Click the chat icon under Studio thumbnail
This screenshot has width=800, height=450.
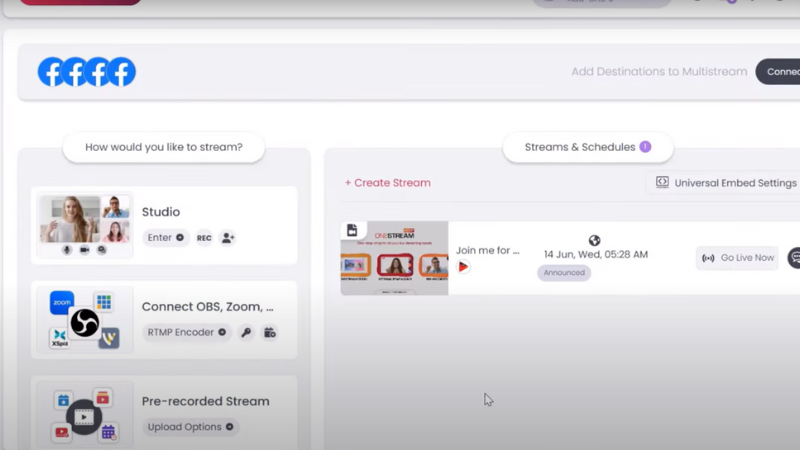(102, 249)
